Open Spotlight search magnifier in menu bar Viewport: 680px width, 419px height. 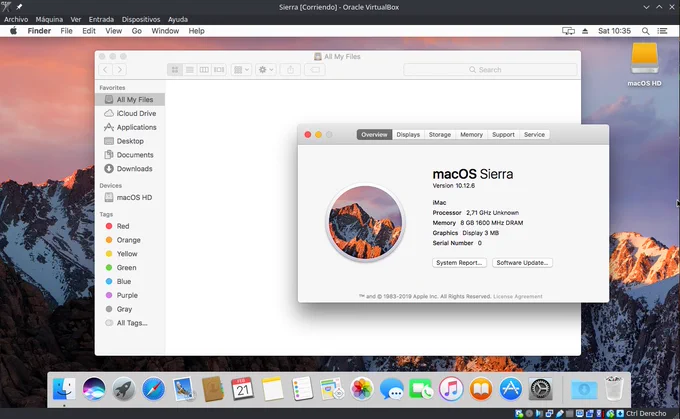[x=645, y=31]
